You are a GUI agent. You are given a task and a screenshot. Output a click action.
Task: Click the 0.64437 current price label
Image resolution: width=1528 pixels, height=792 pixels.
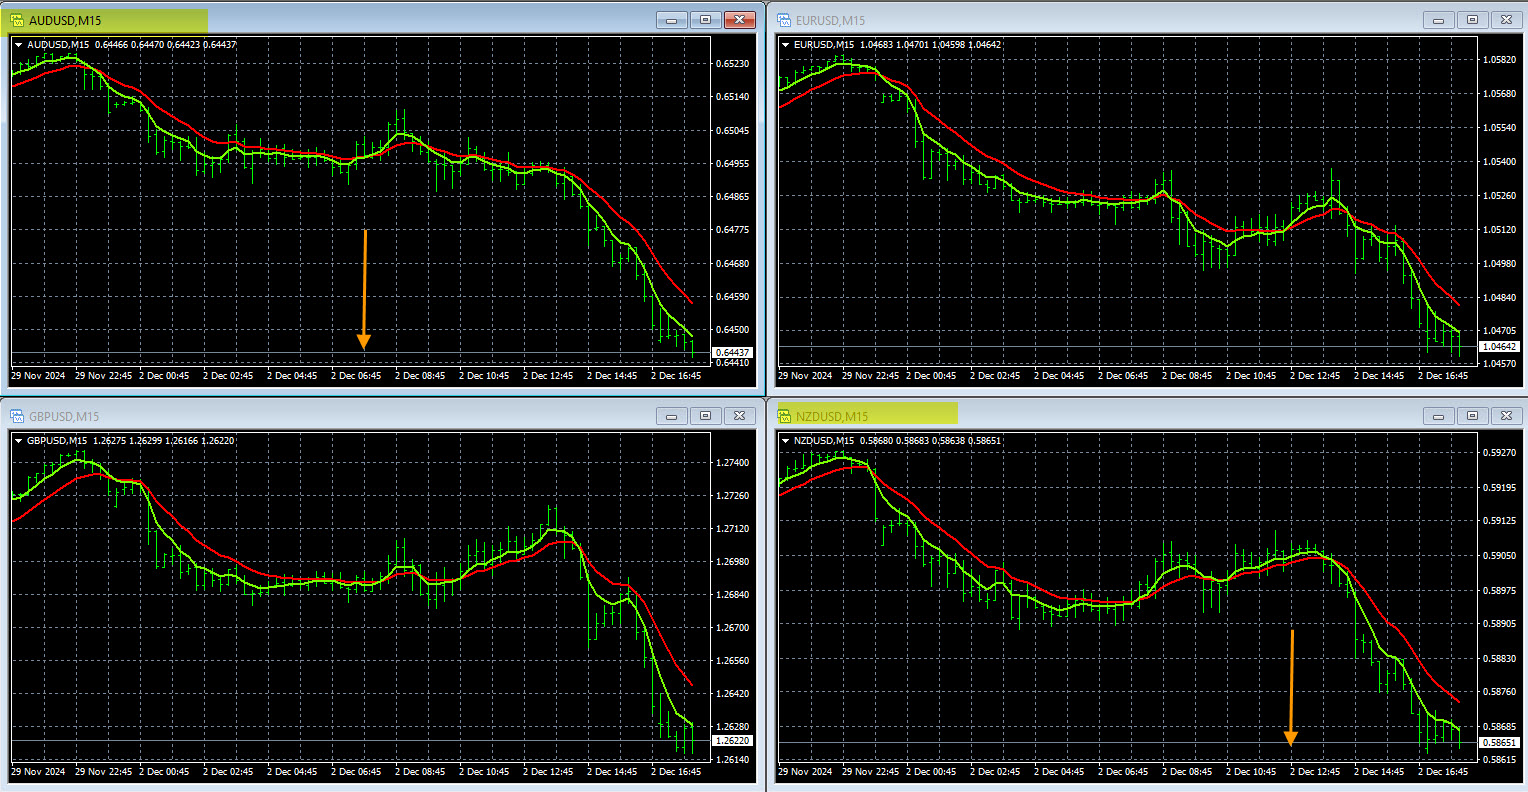732,353
